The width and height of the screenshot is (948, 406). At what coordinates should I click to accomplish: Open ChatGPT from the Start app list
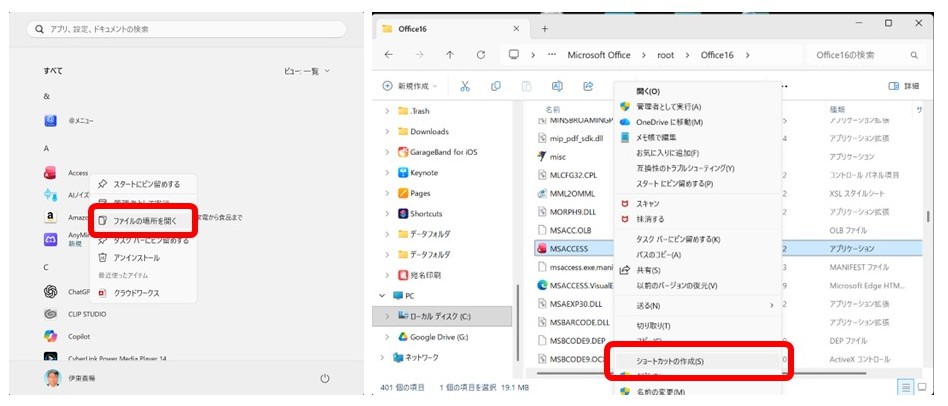[x=78, y=292]
